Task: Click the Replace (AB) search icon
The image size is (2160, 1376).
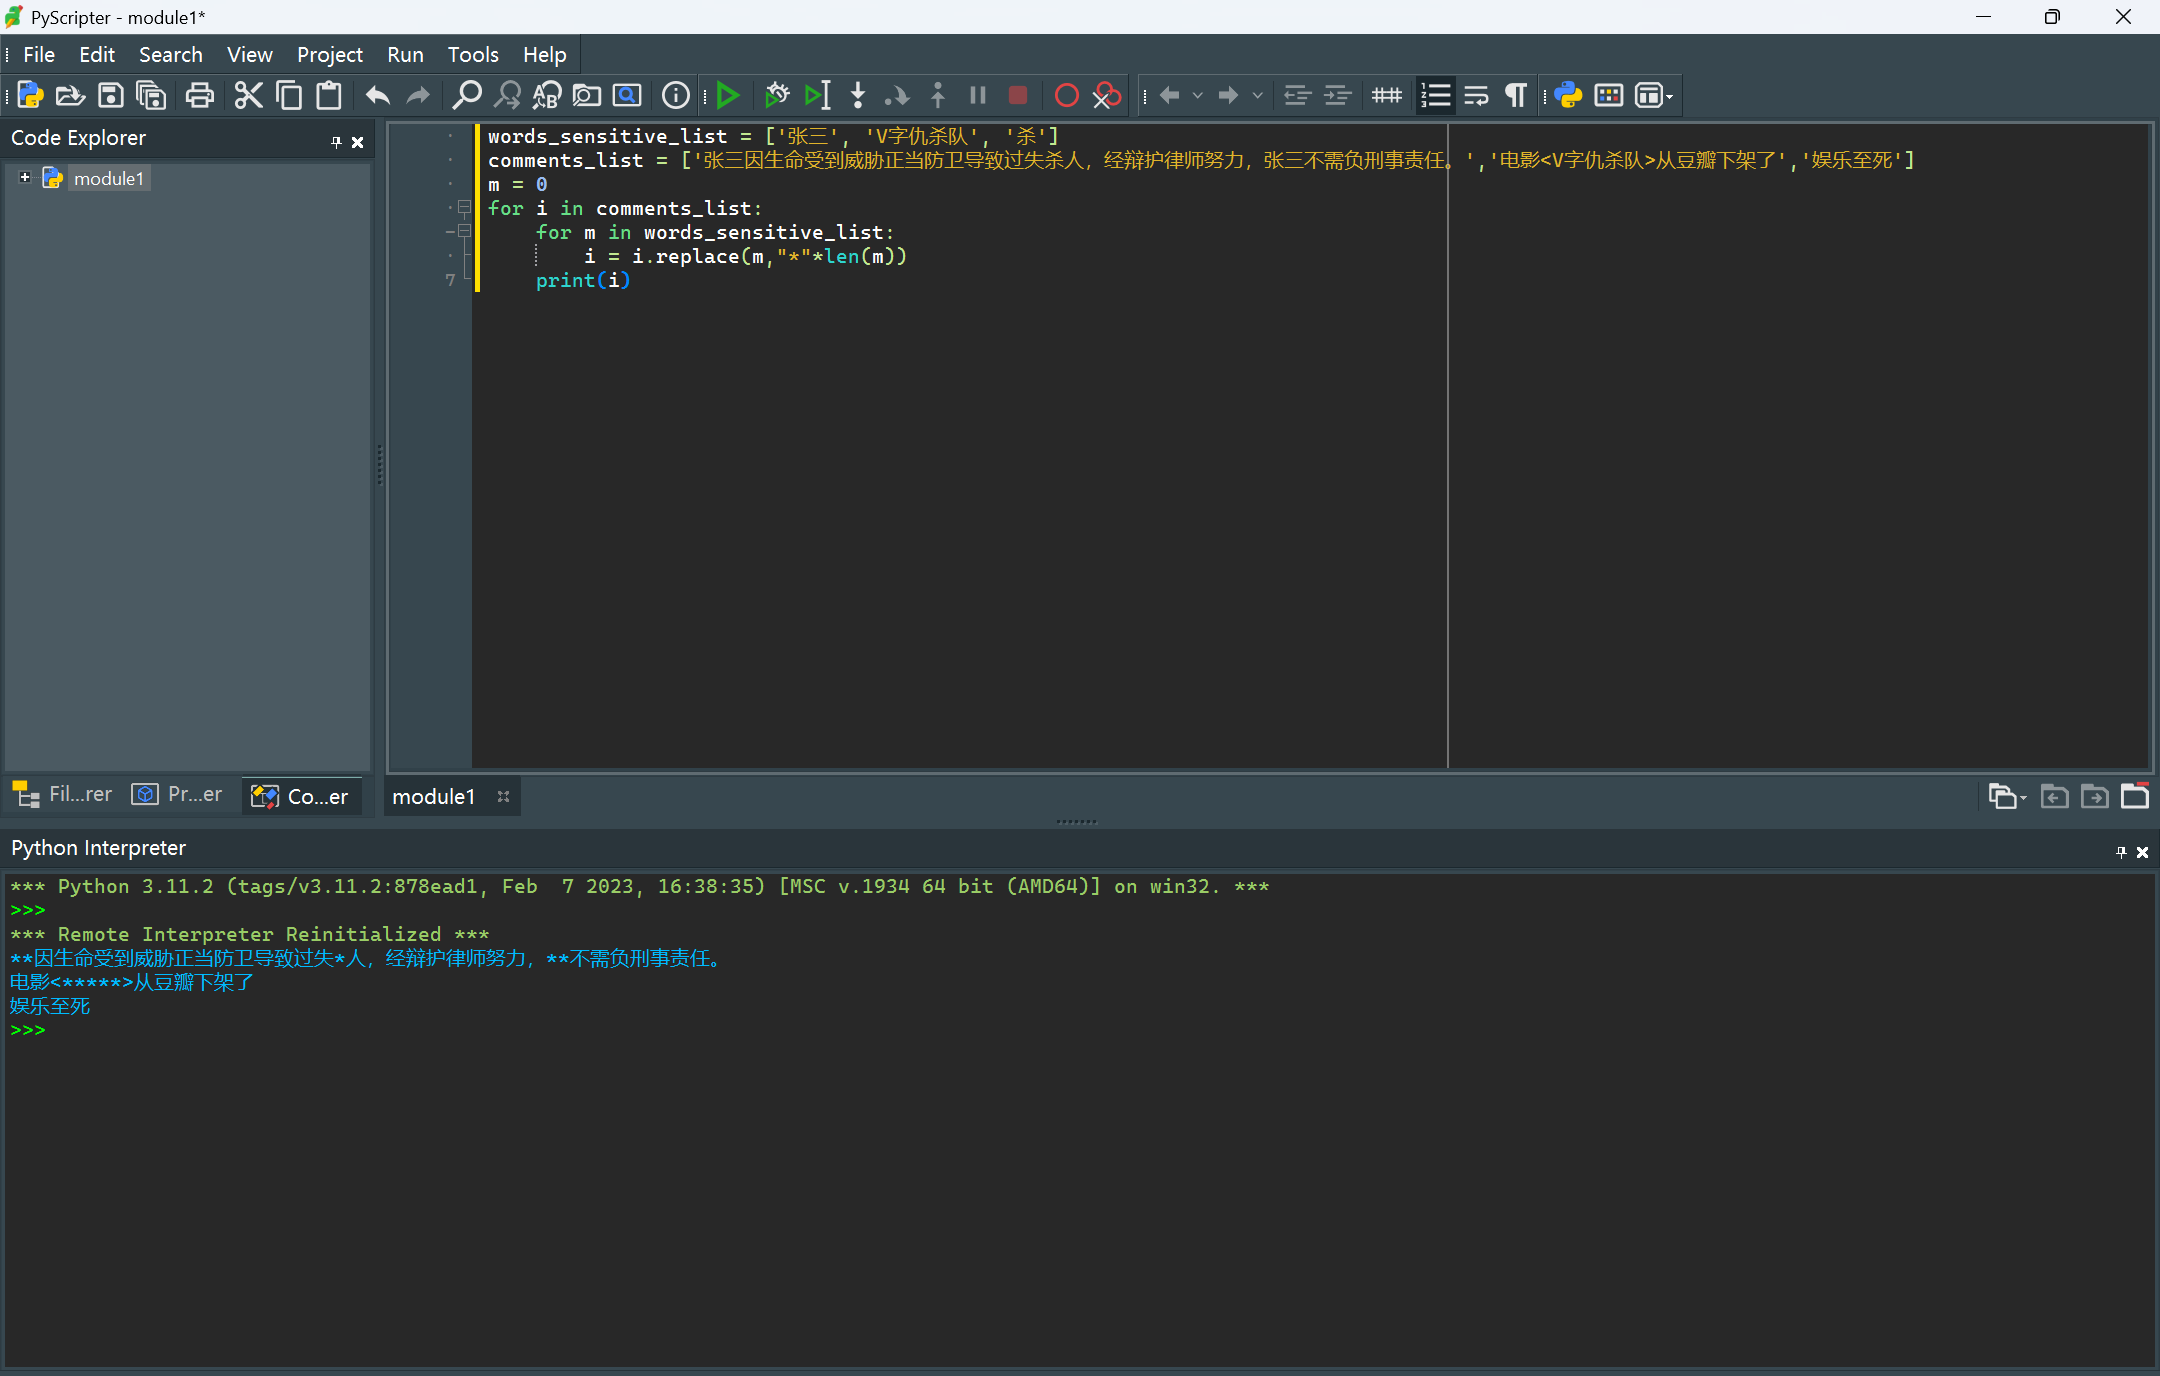Action: 546,96
